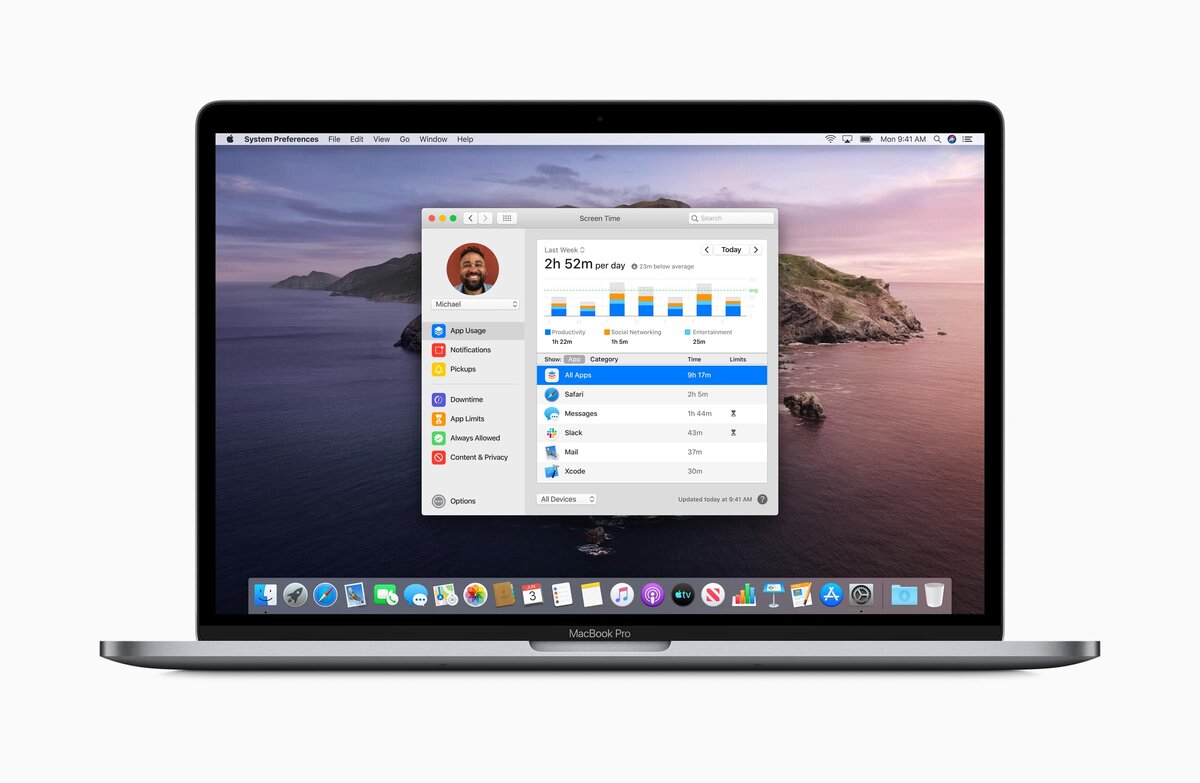Select the Pickups section
Viewport: 1200px width, 783px height.
pyautogui.click(x=462, y=369)
